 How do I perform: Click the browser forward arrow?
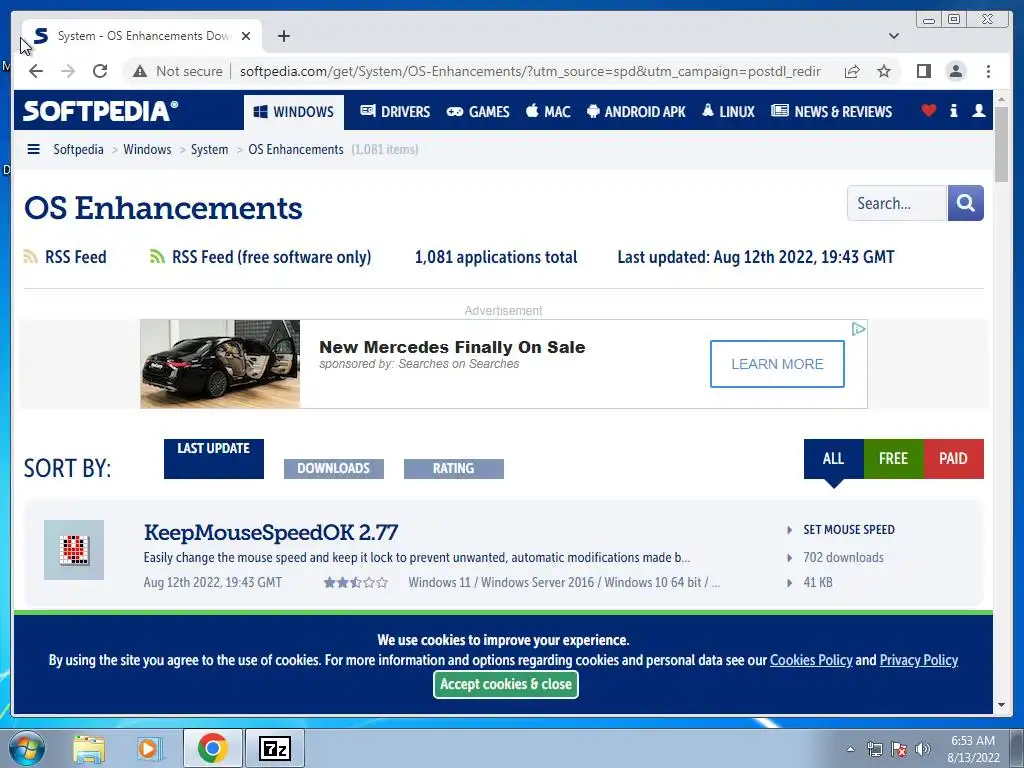click(68, 71)
